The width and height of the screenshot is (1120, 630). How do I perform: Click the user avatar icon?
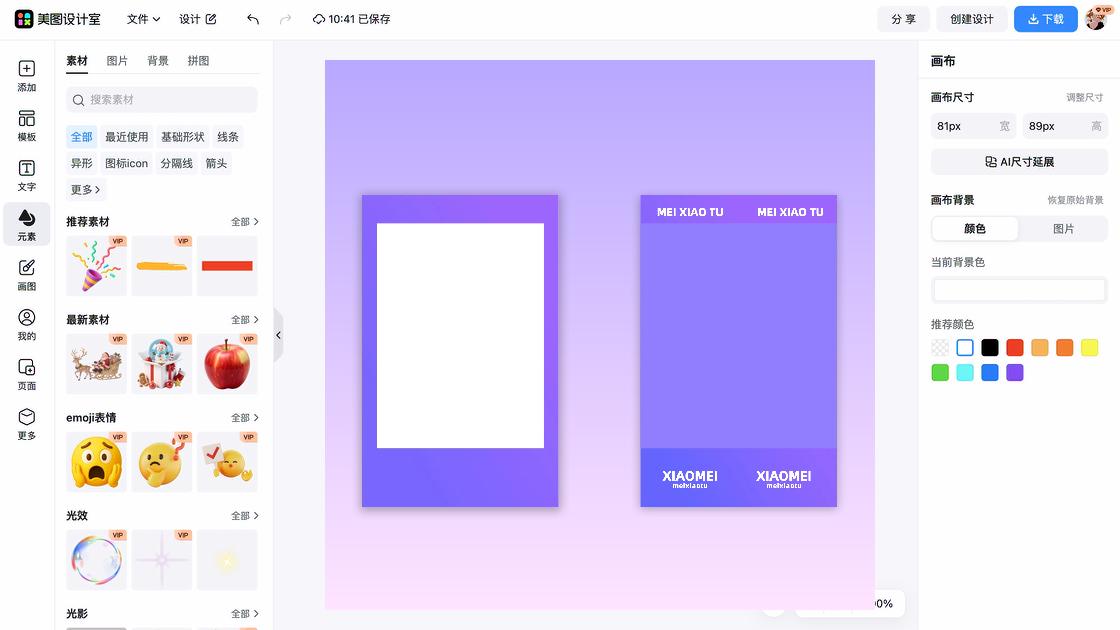point(1096,19)
